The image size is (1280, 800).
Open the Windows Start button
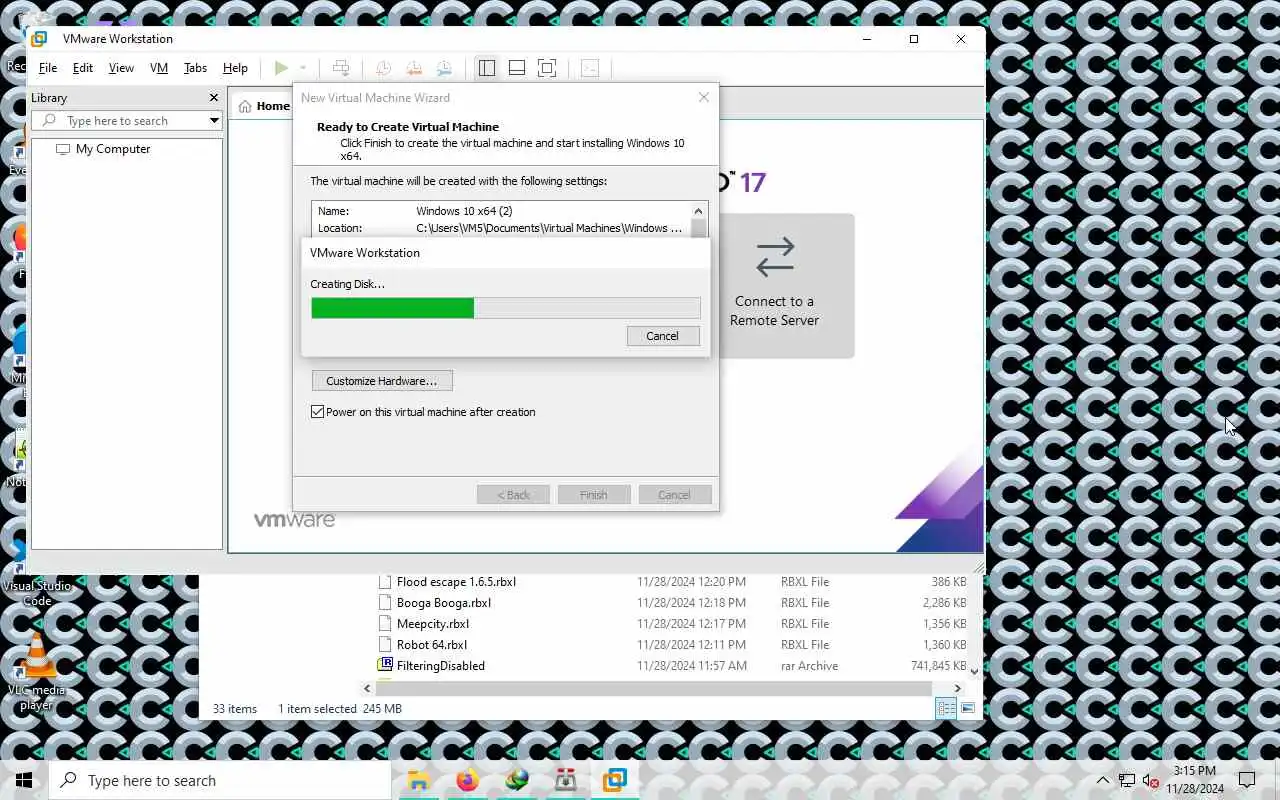pos(24,780)
